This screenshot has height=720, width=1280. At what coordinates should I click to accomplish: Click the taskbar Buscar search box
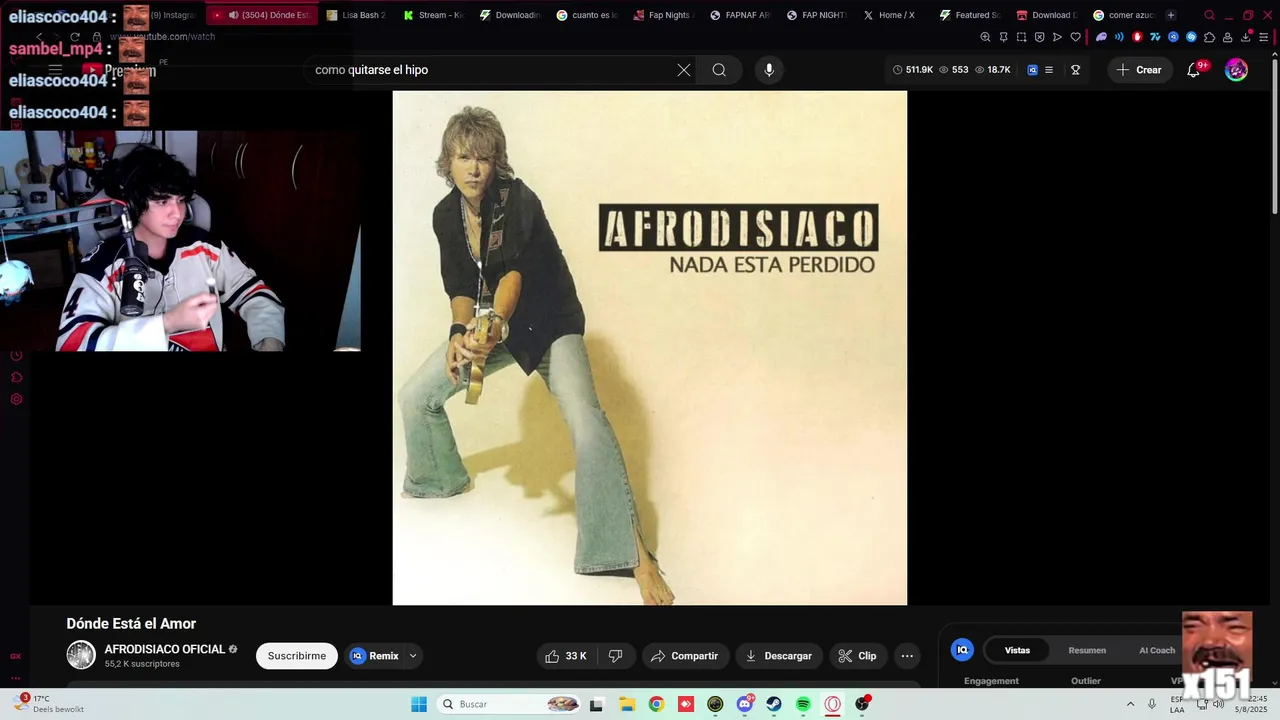coord(510,704)
